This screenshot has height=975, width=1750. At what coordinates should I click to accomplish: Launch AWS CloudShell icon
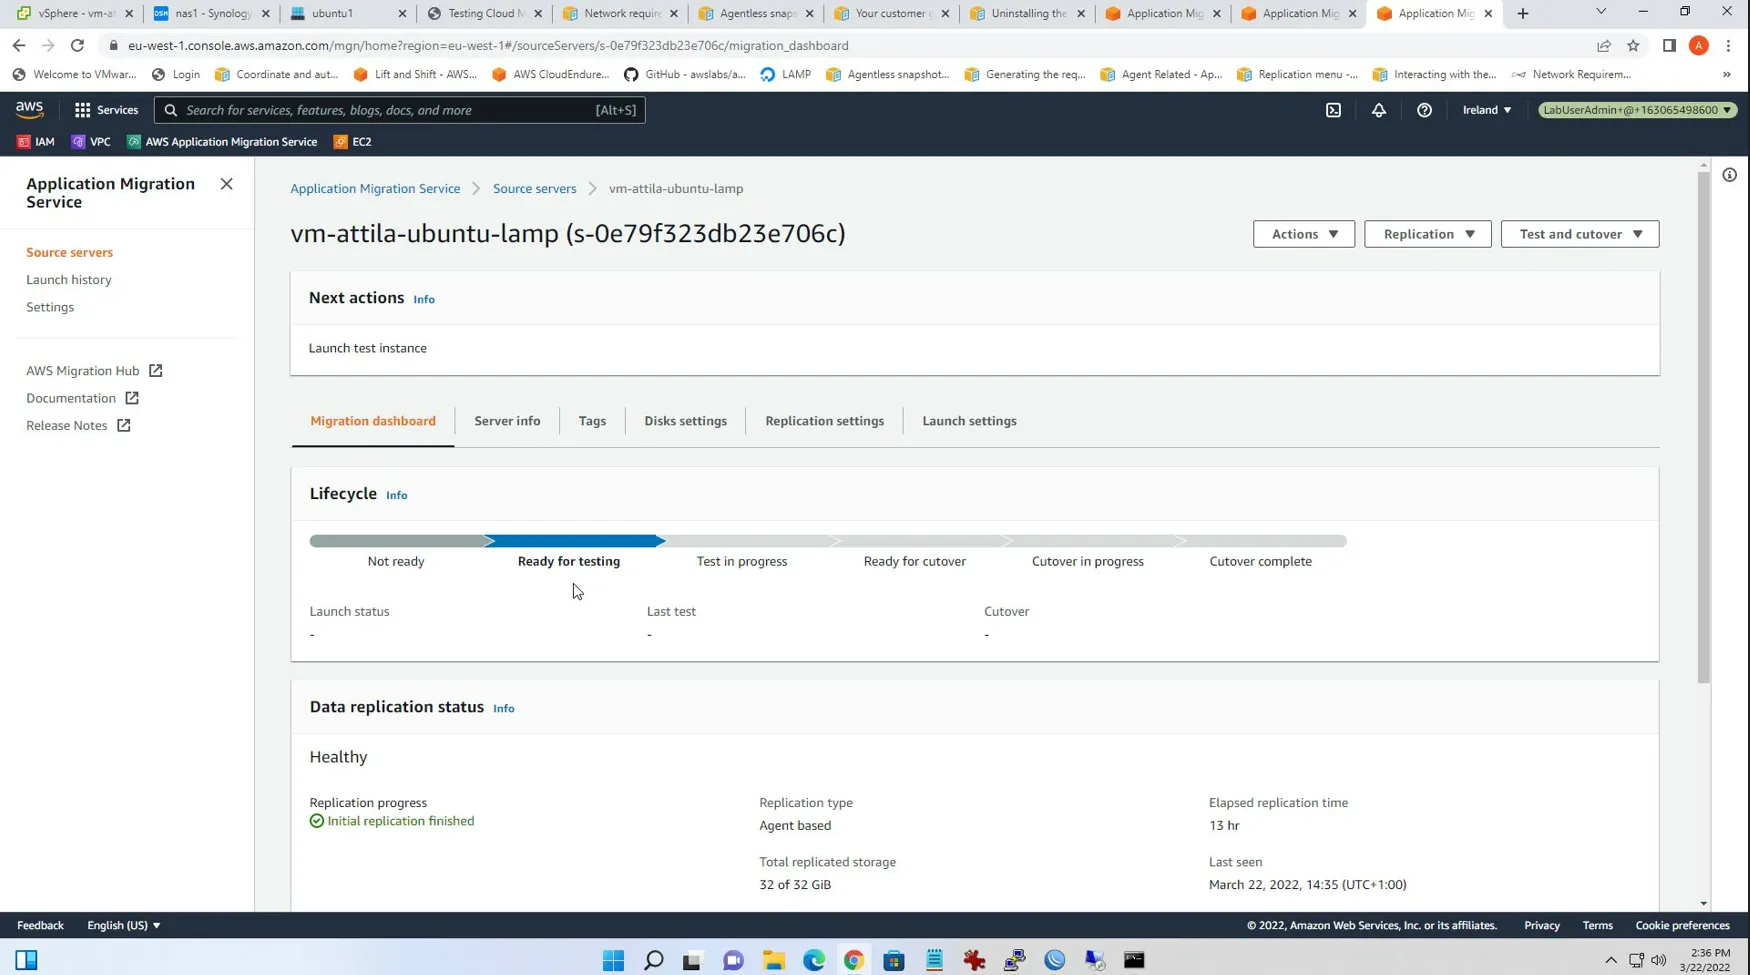(1333, 110)
